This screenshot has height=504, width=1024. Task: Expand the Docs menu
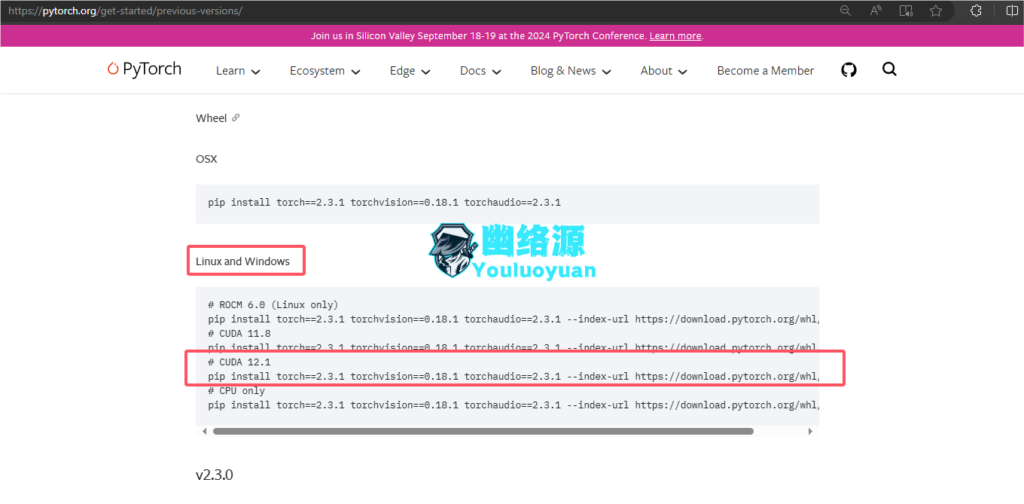click(x=480, y=71)
